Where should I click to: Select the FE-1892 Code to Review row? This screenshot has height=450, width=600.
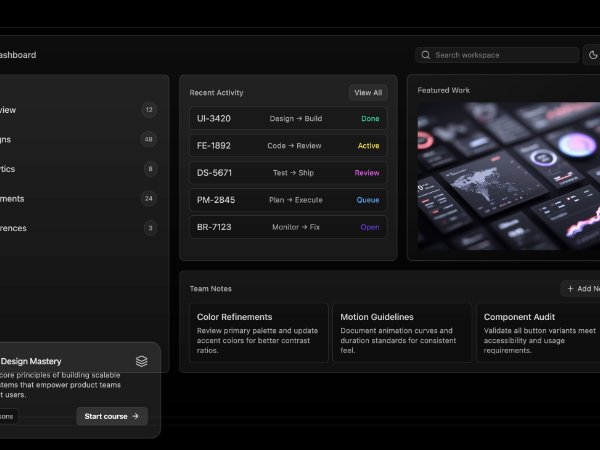[288, 146]
